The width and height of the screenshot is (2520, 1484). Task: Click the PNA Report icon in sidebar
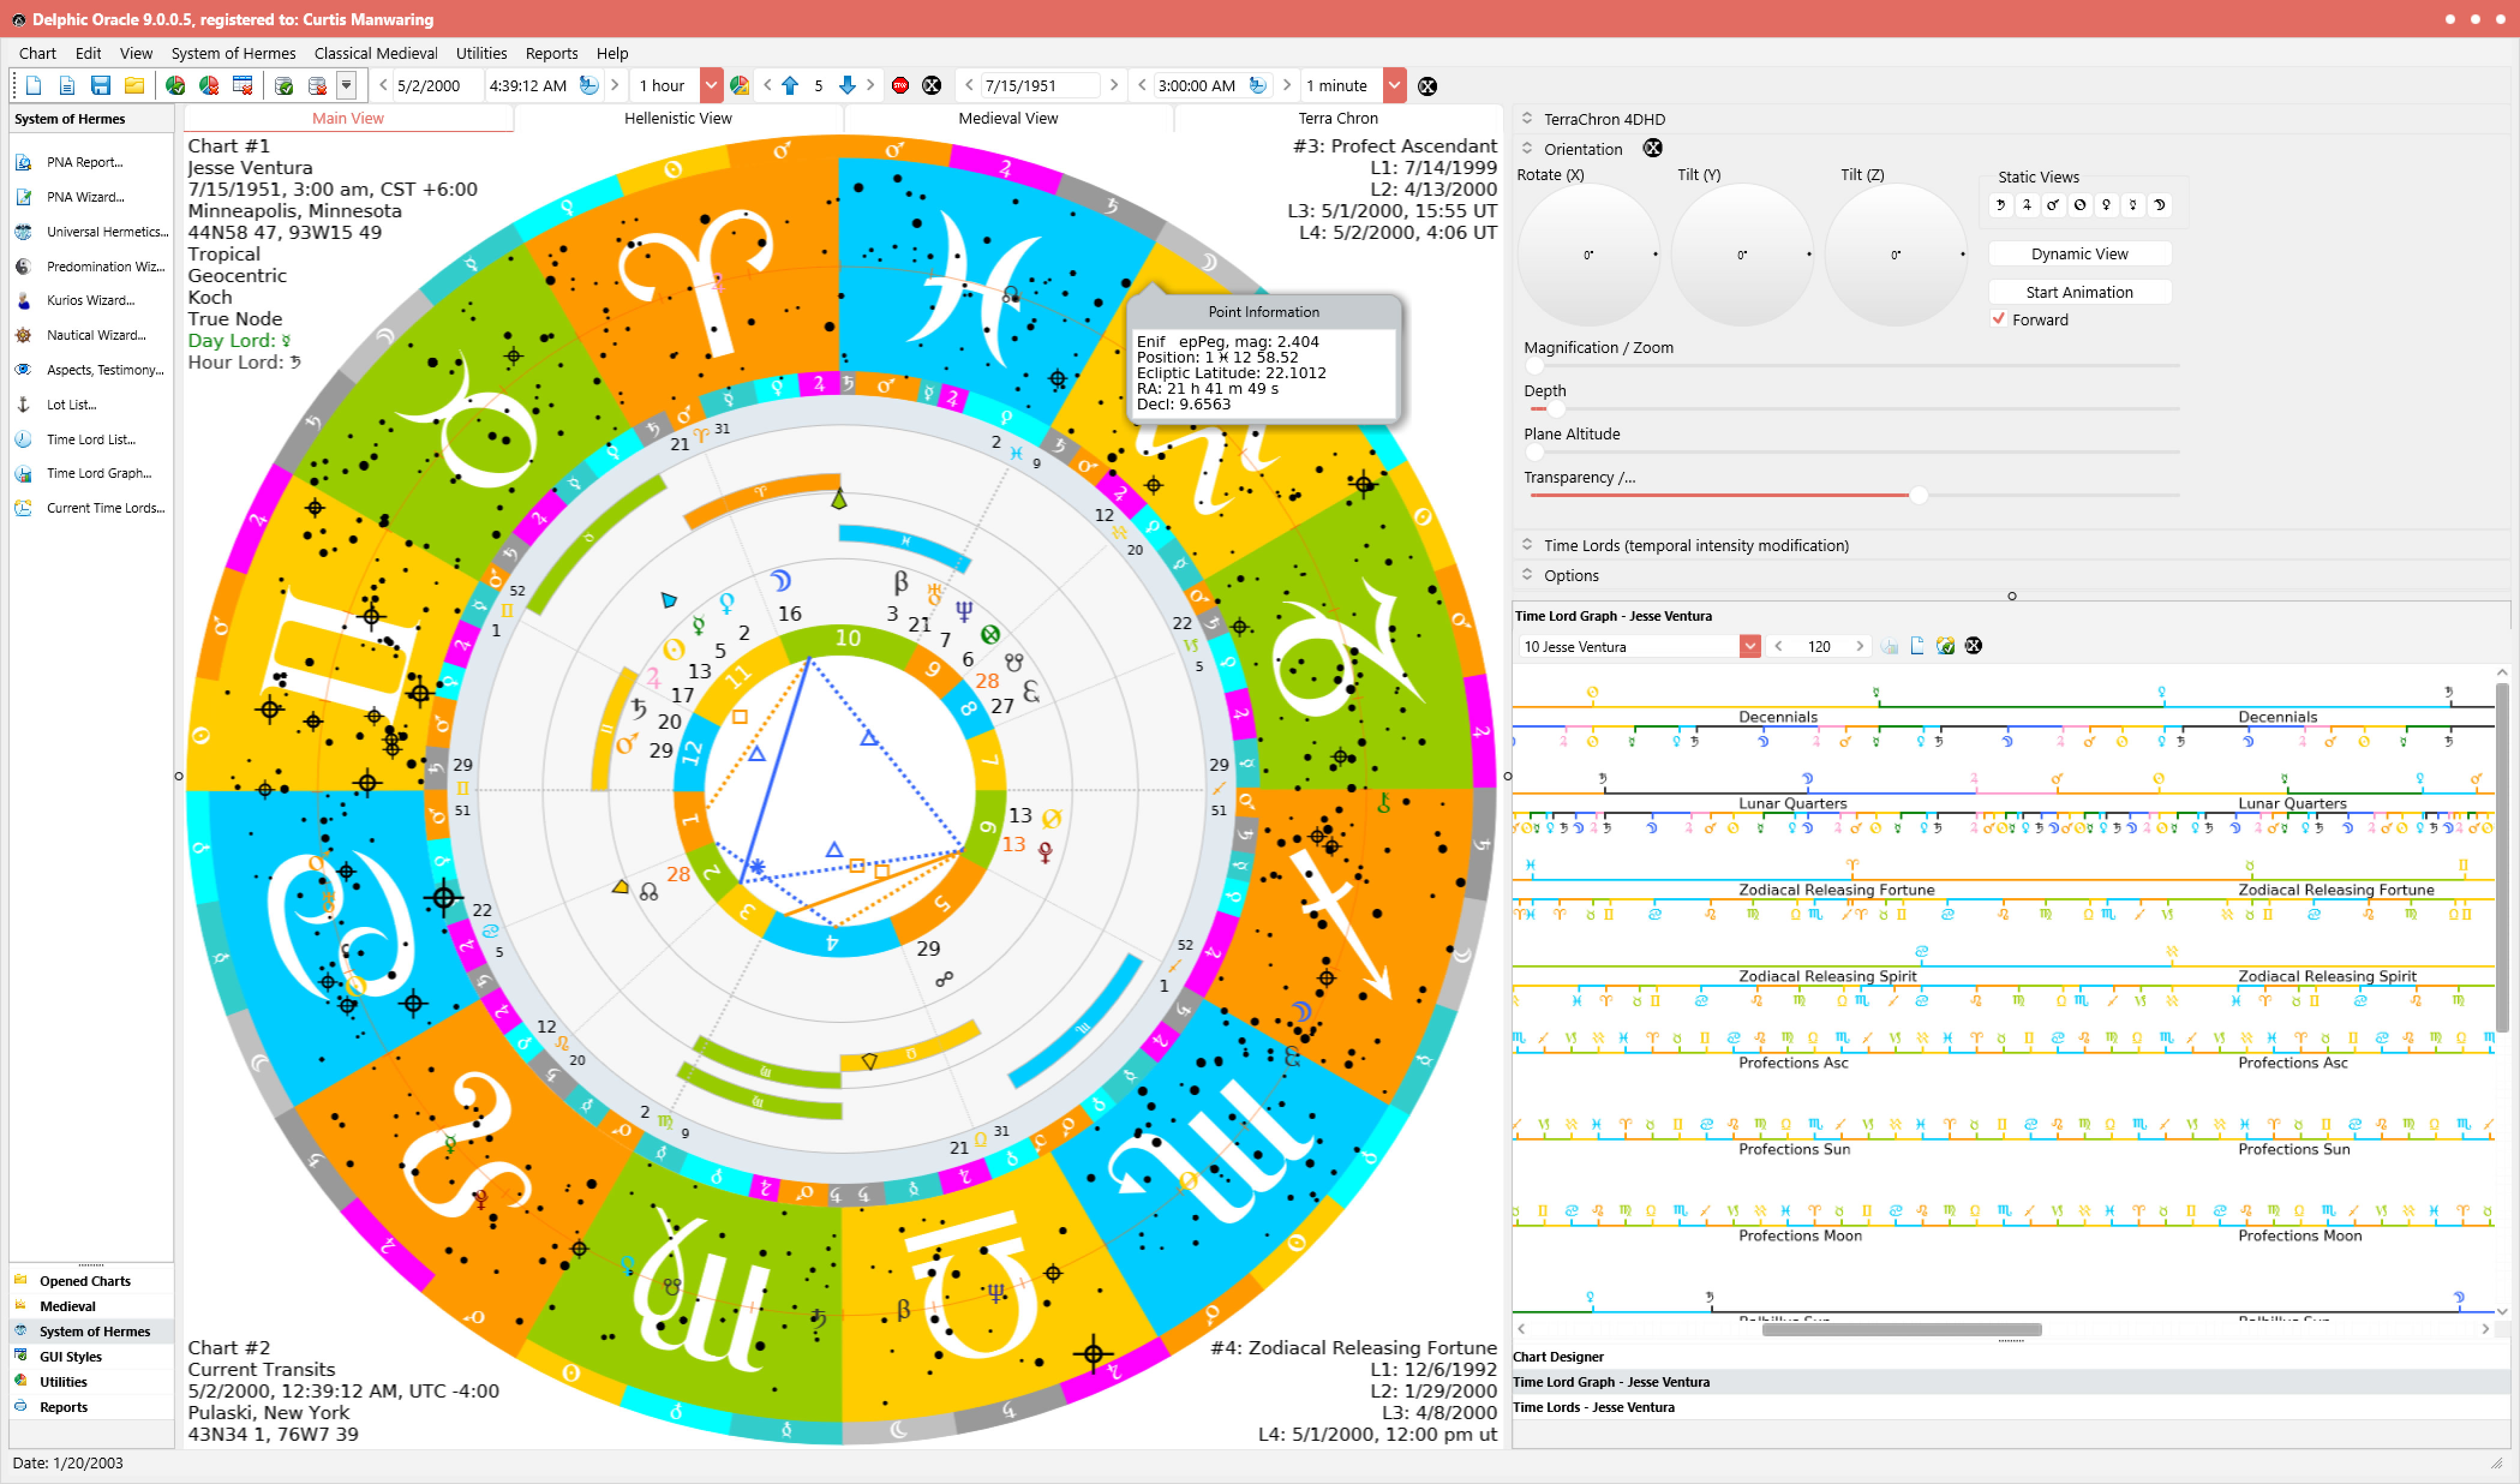tap(25, 161)
